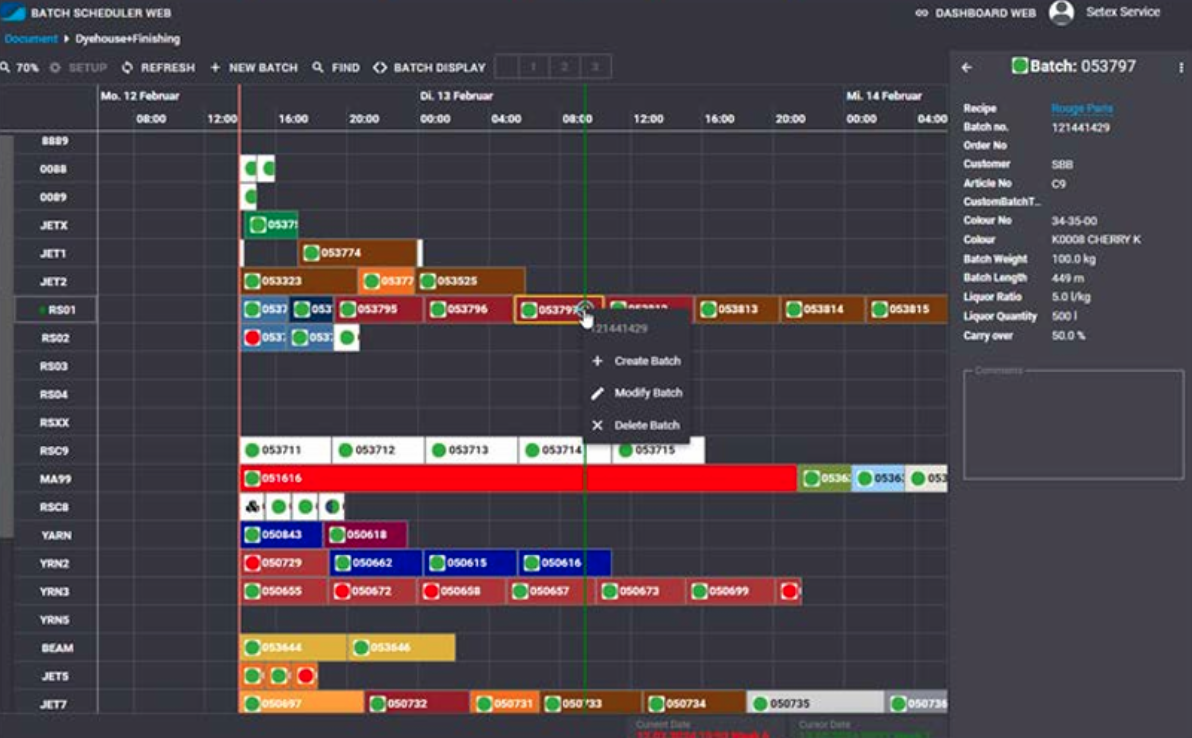Select batch 050615 on YRN2
1192x738 pixels.
(x=470, y=562)
